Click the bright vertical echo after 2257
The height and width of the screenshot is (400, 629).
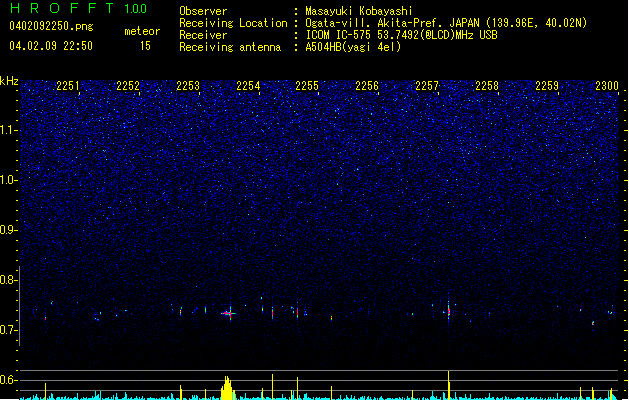coord(448,311)
